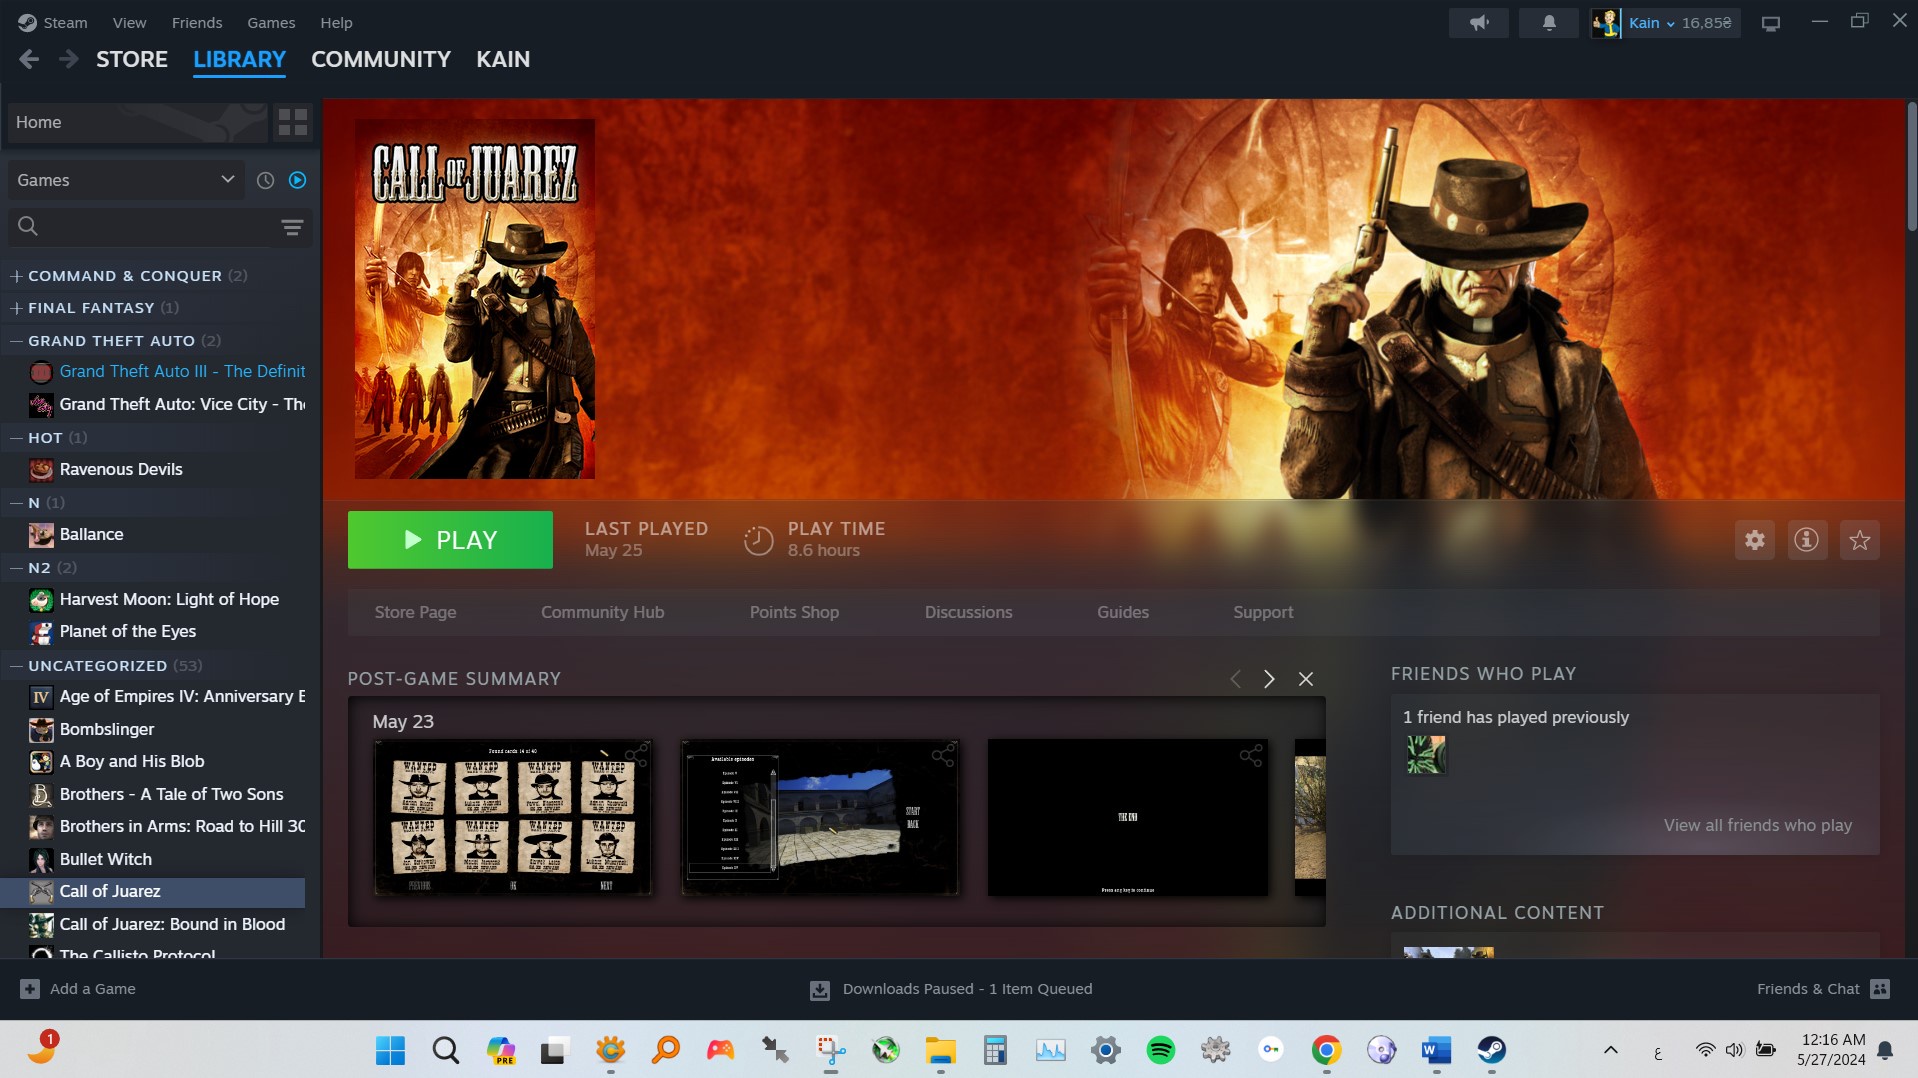Dismiss the post-game summary section
Viewport: 1918px width, 1078px height.
click(x=1305, y=679)
